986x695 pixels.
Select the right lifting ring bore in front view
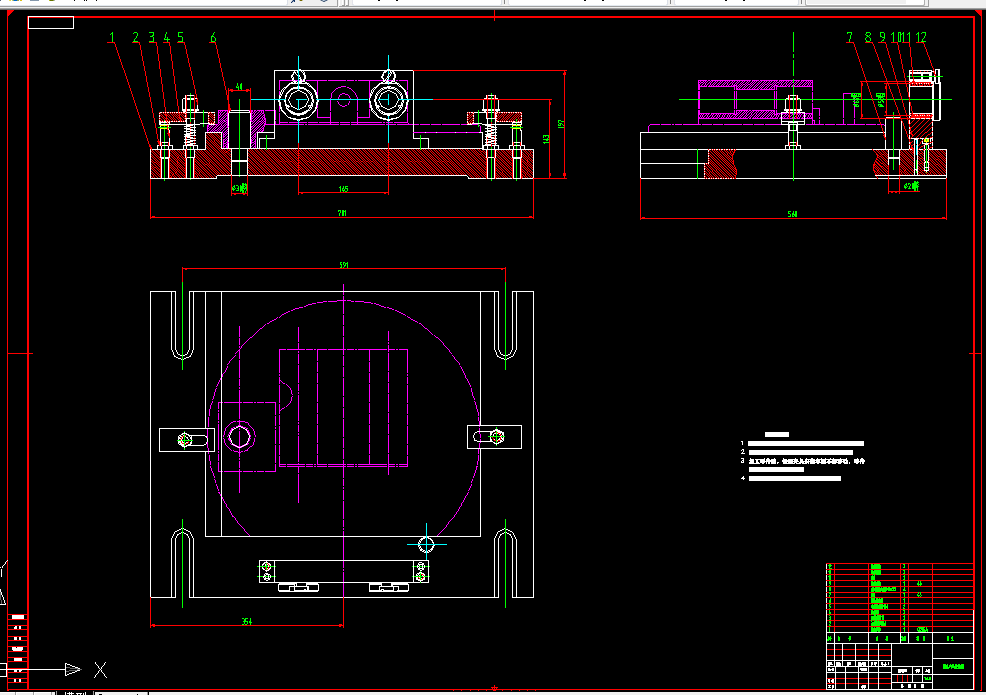(388, 101)
